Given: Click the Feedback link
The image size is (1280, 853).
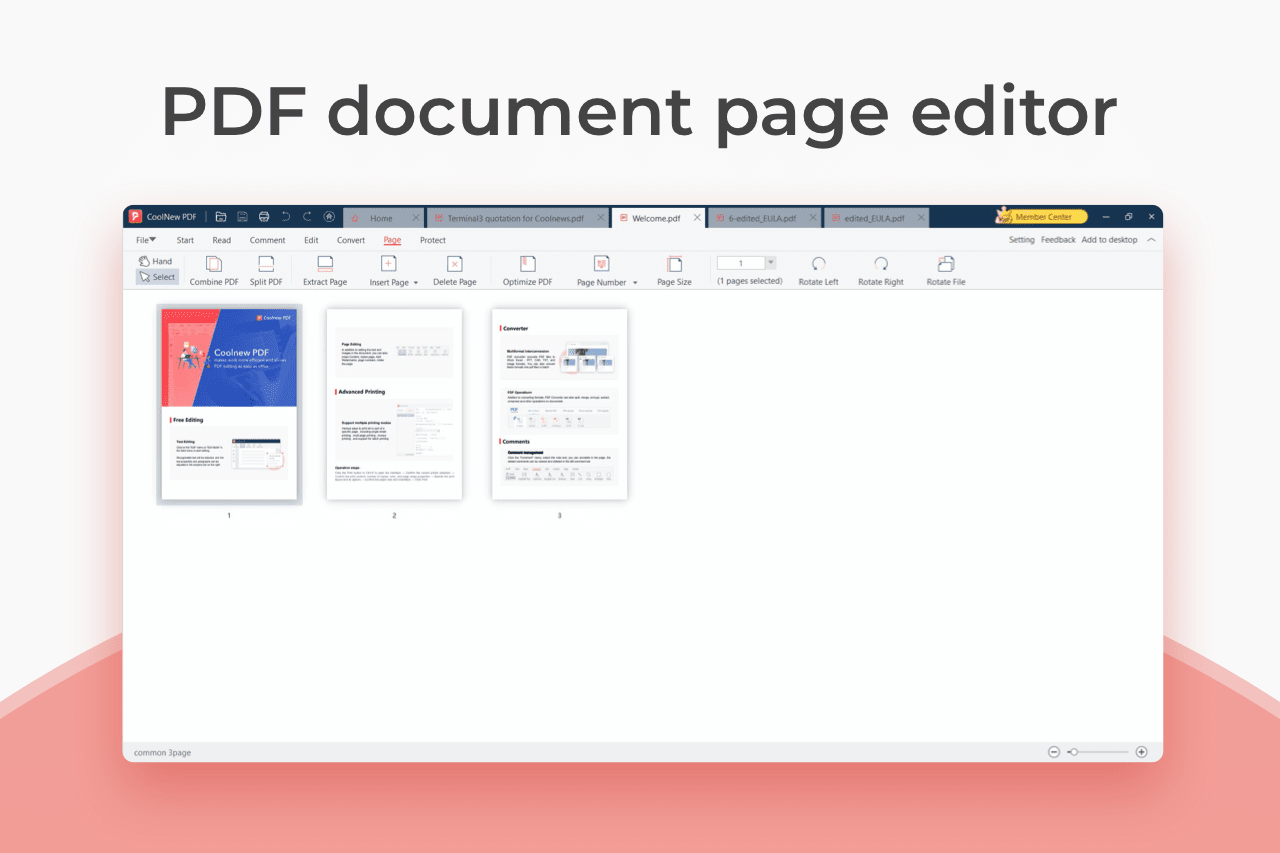Looking at the screenshot, I should coord(1058,240).
